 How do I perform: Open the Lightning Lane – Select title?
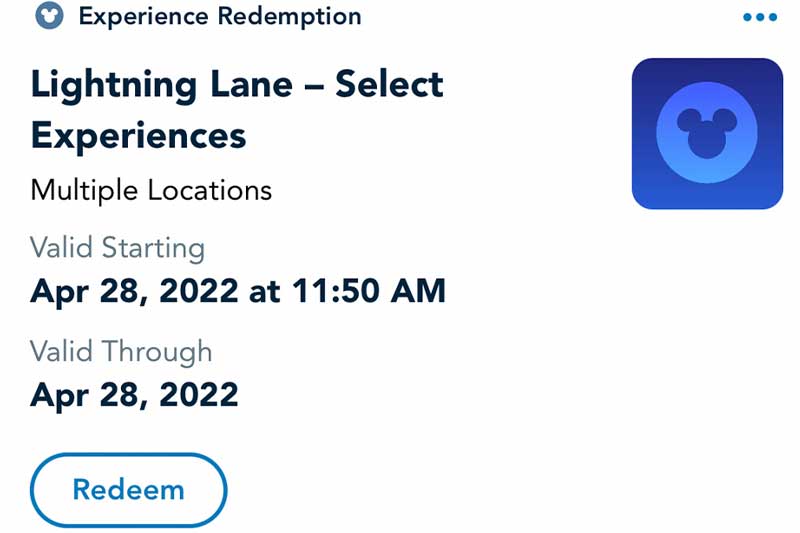237,85
